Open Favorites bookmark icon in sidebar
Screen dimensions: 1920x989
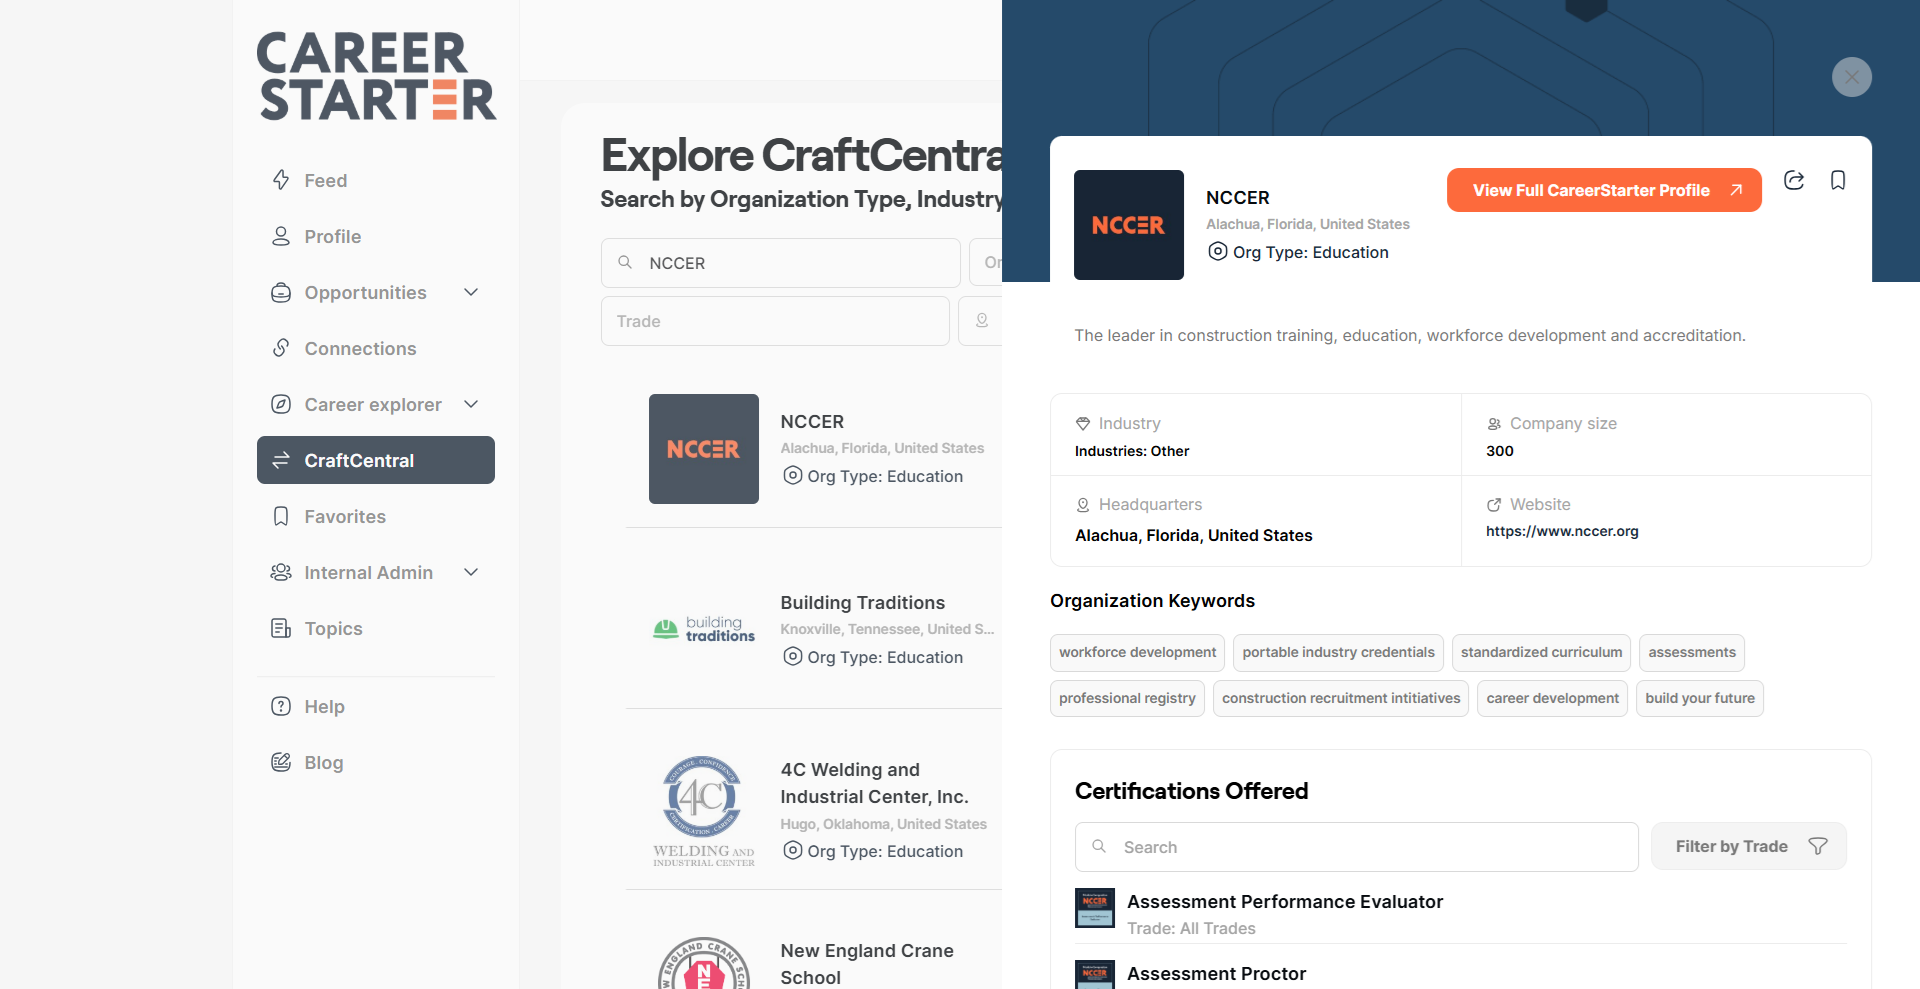(x=281, y=517)
